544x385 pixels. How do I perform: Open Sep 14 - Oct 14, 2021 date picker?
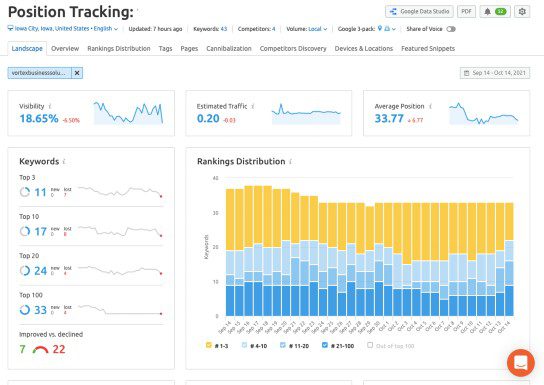coord(495,73)
